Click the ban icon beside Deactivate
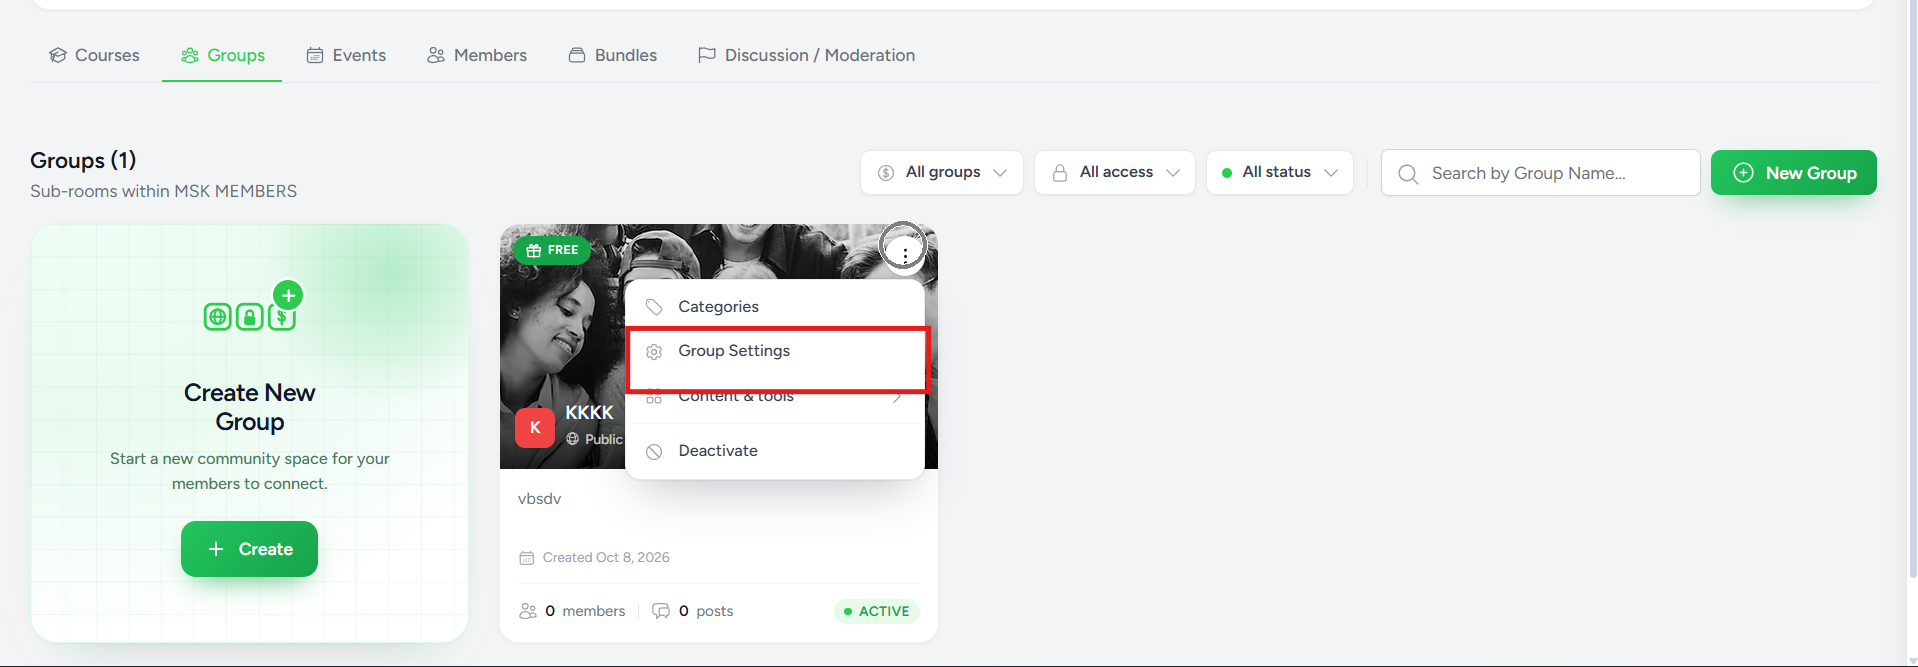 pos(654,452)
